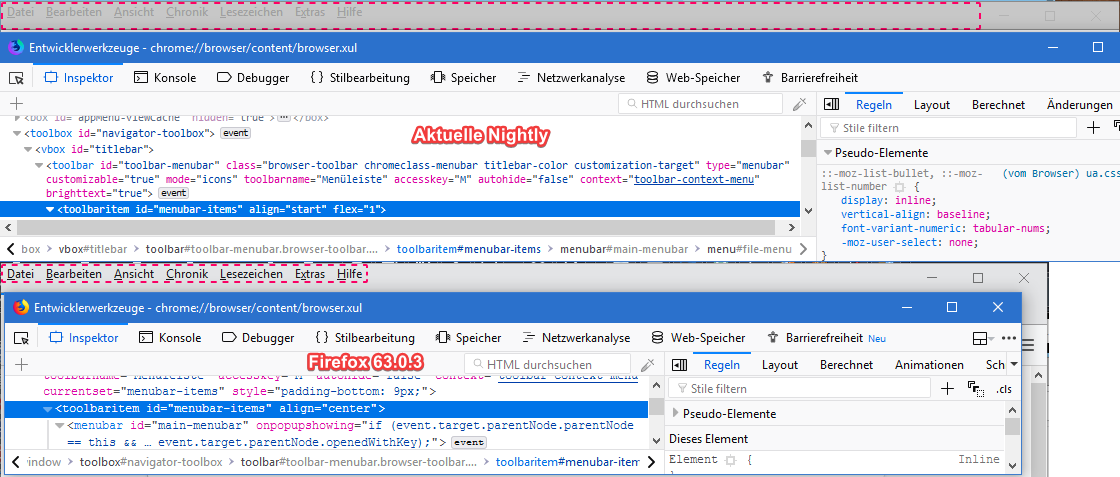Select menu#file-menu breadcrumb in Nightly
1120x477 pixels.
(x=750, y=249)
